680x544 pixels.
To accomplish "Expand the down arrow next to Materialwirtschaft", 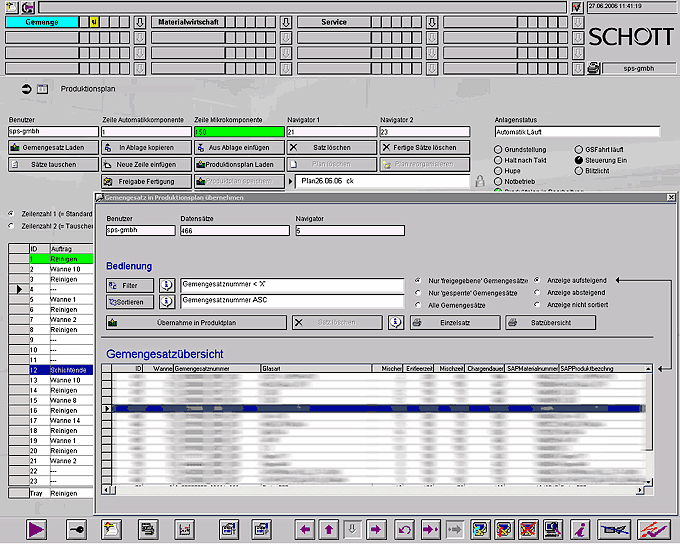I will (285, 22).
